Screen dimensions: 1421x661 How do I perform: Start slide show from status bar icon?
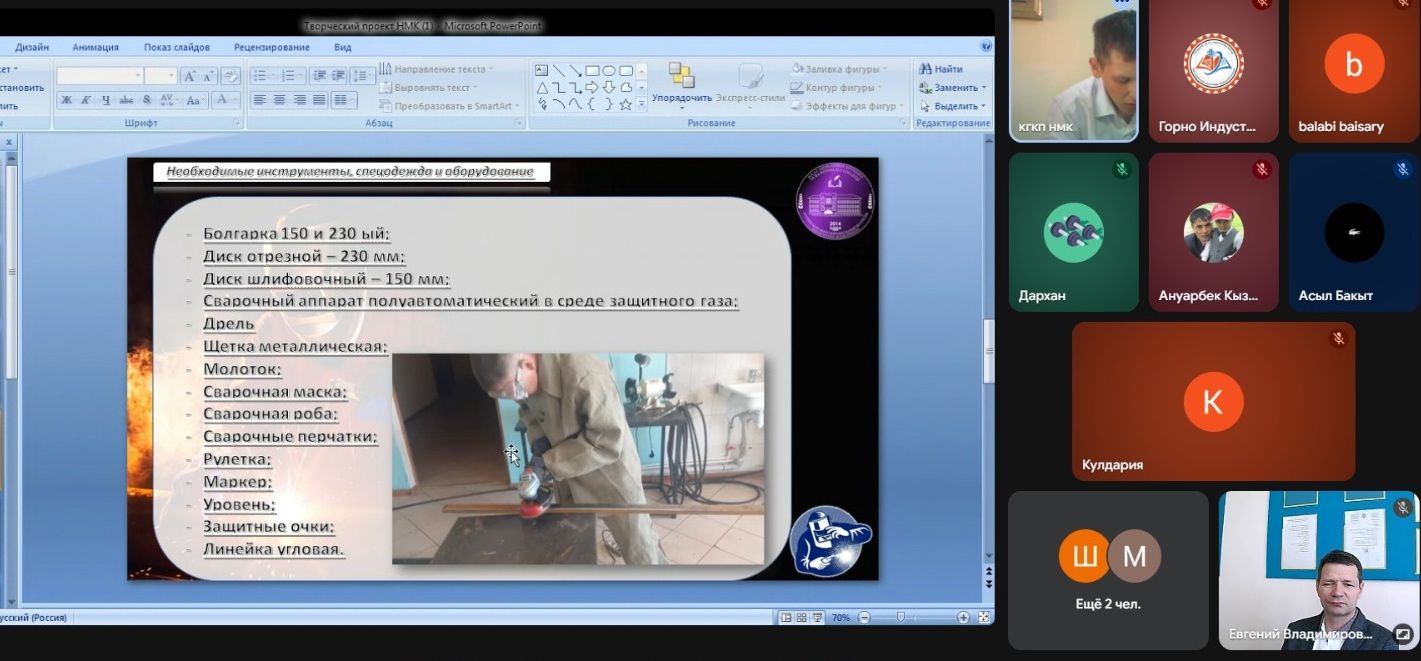[x=817, y=618]
